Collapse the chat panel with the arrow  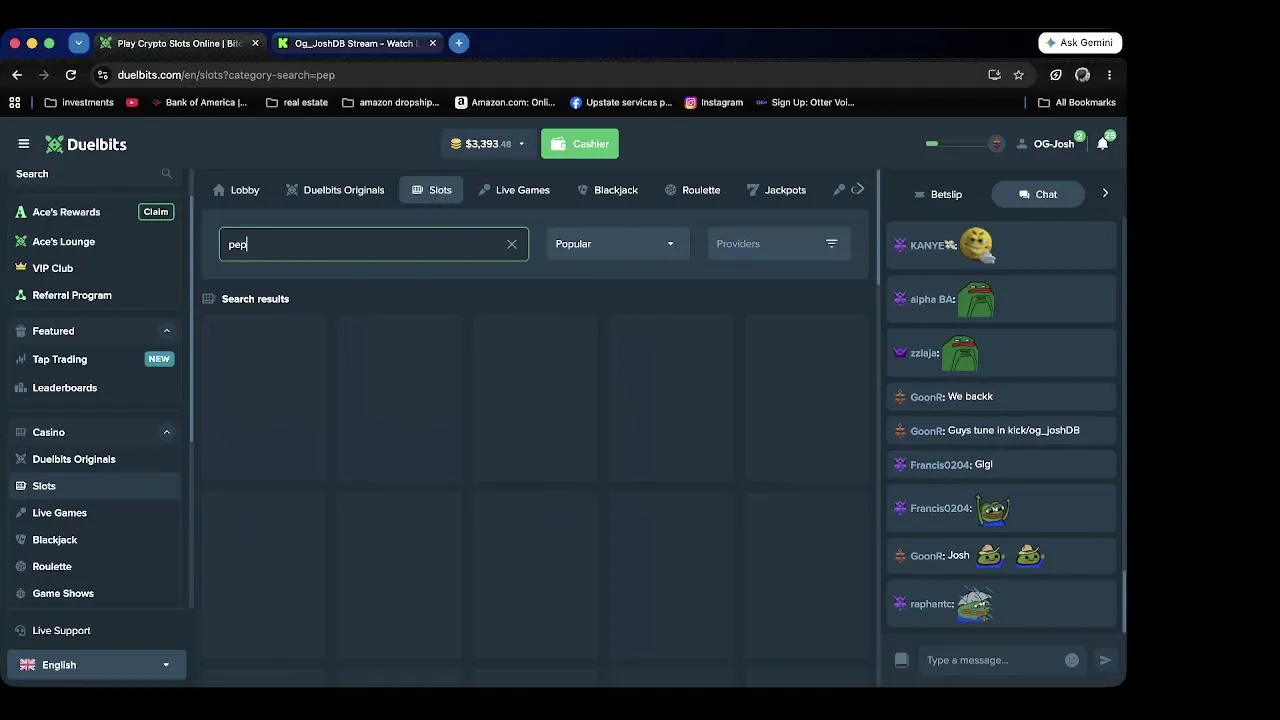[1105, 193]
